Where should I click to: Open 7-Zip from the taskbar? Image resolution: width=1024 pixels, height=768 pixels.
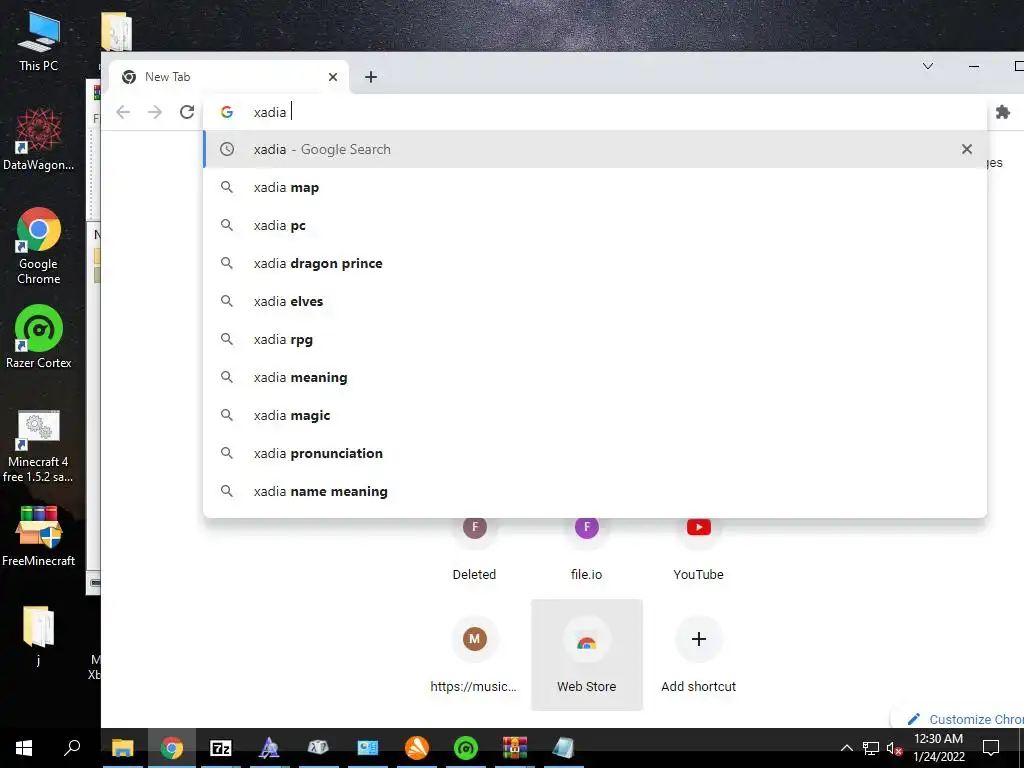tap(221, 748)
